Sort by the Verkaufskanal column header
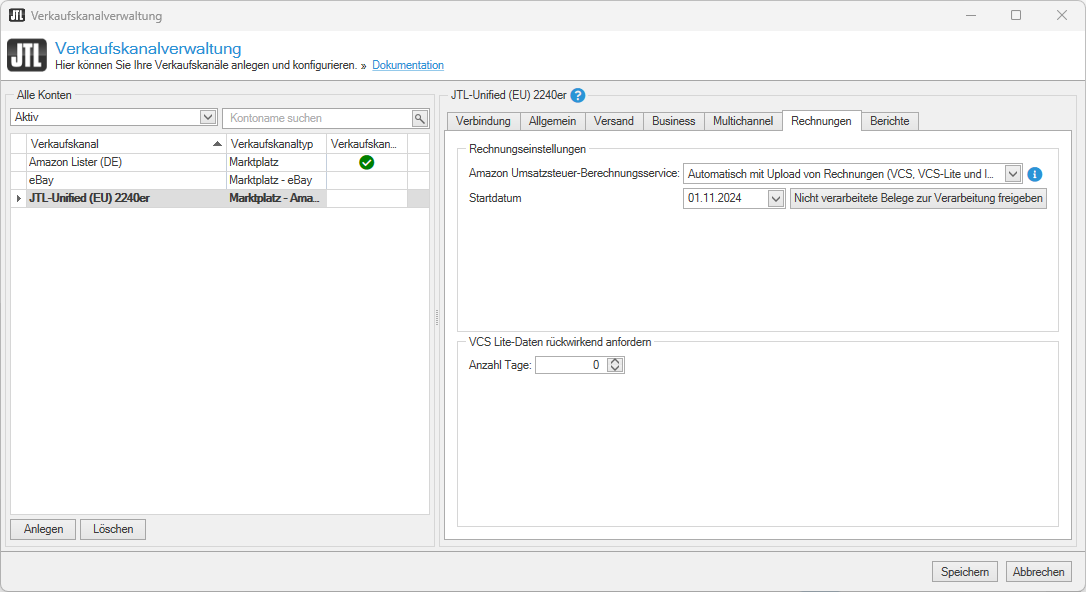1086x592 pixels. pos(120,144)
